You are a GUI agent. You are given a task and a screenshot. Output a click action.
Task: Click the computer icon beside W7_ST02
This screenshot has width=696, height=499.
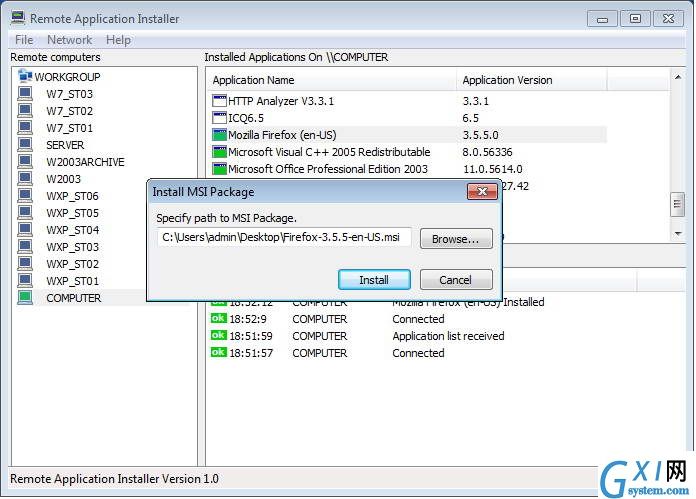[x=25, y=111]
